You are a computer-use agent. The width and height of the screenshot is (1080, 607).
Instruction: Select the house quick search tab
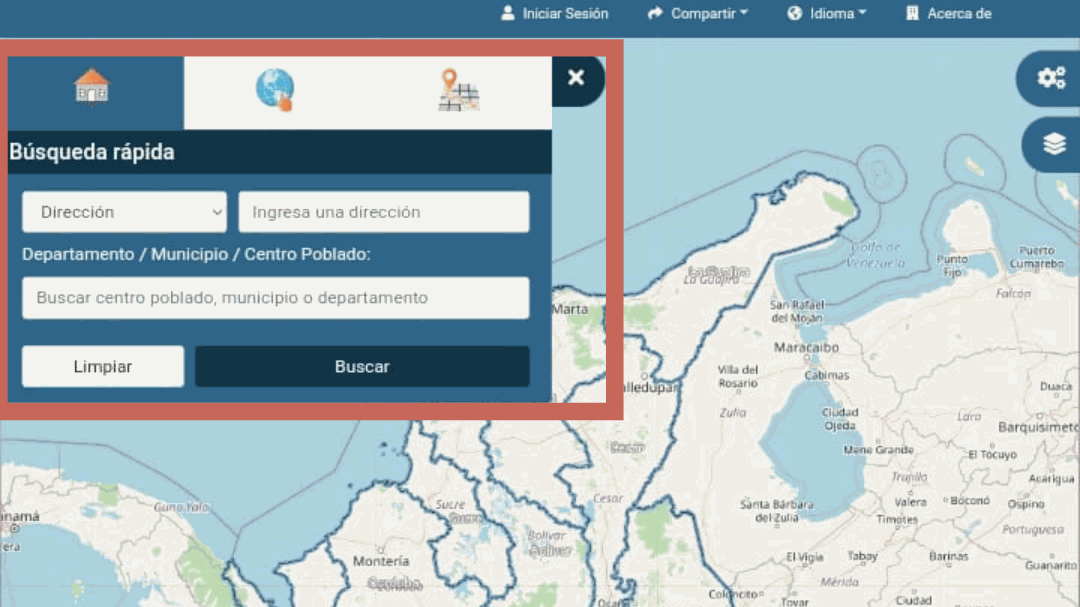pos(93,88)
